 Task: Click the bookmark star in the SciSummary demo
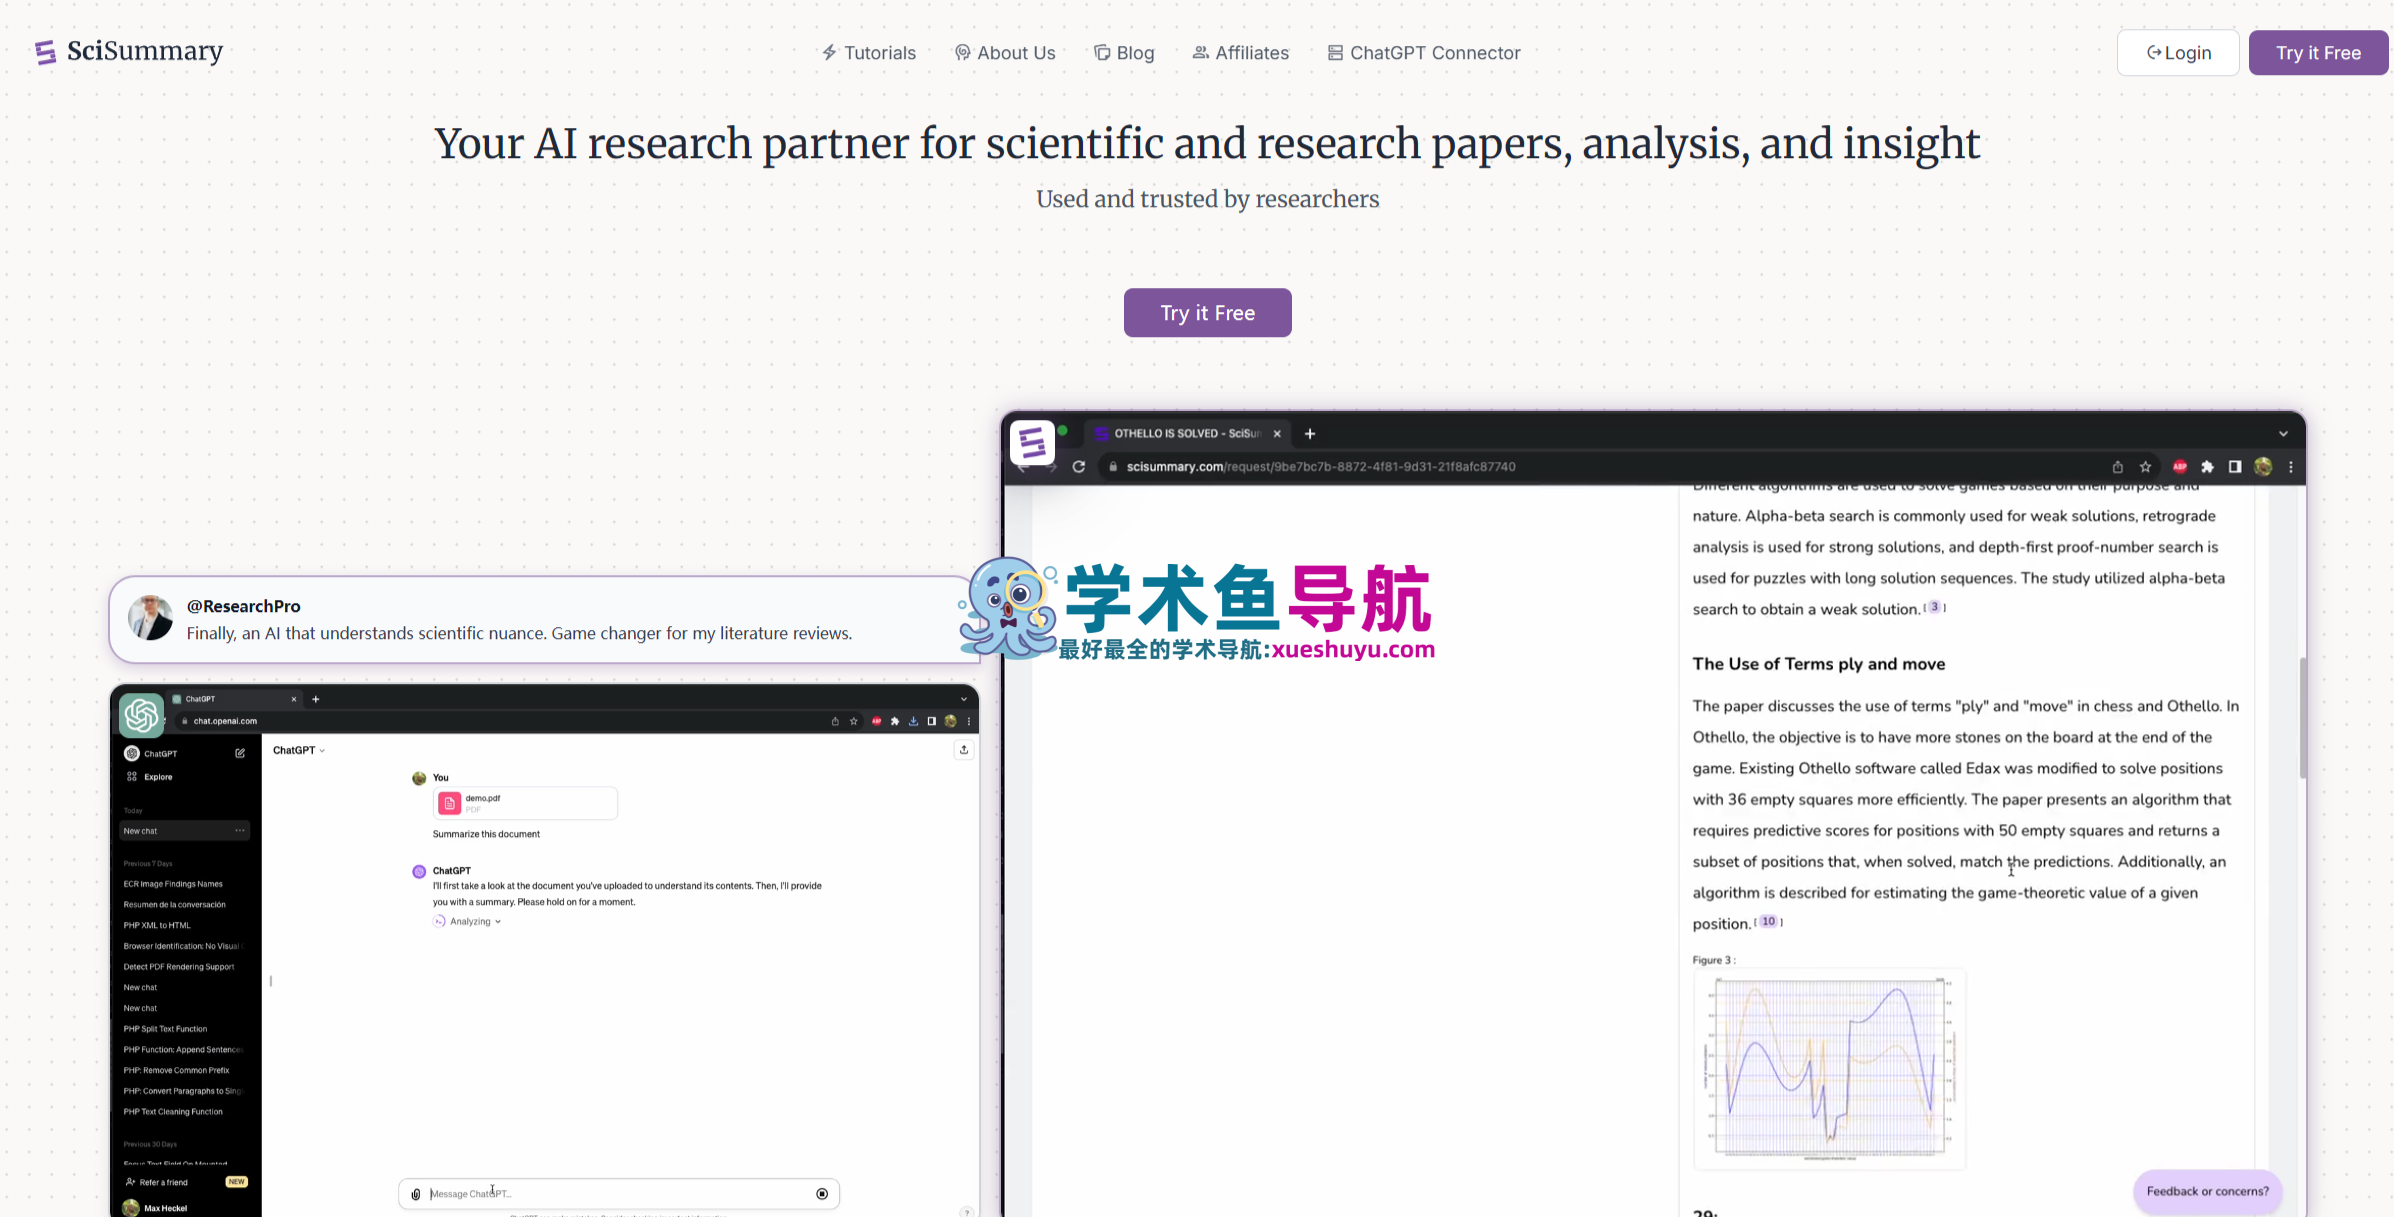point(2145,467)
